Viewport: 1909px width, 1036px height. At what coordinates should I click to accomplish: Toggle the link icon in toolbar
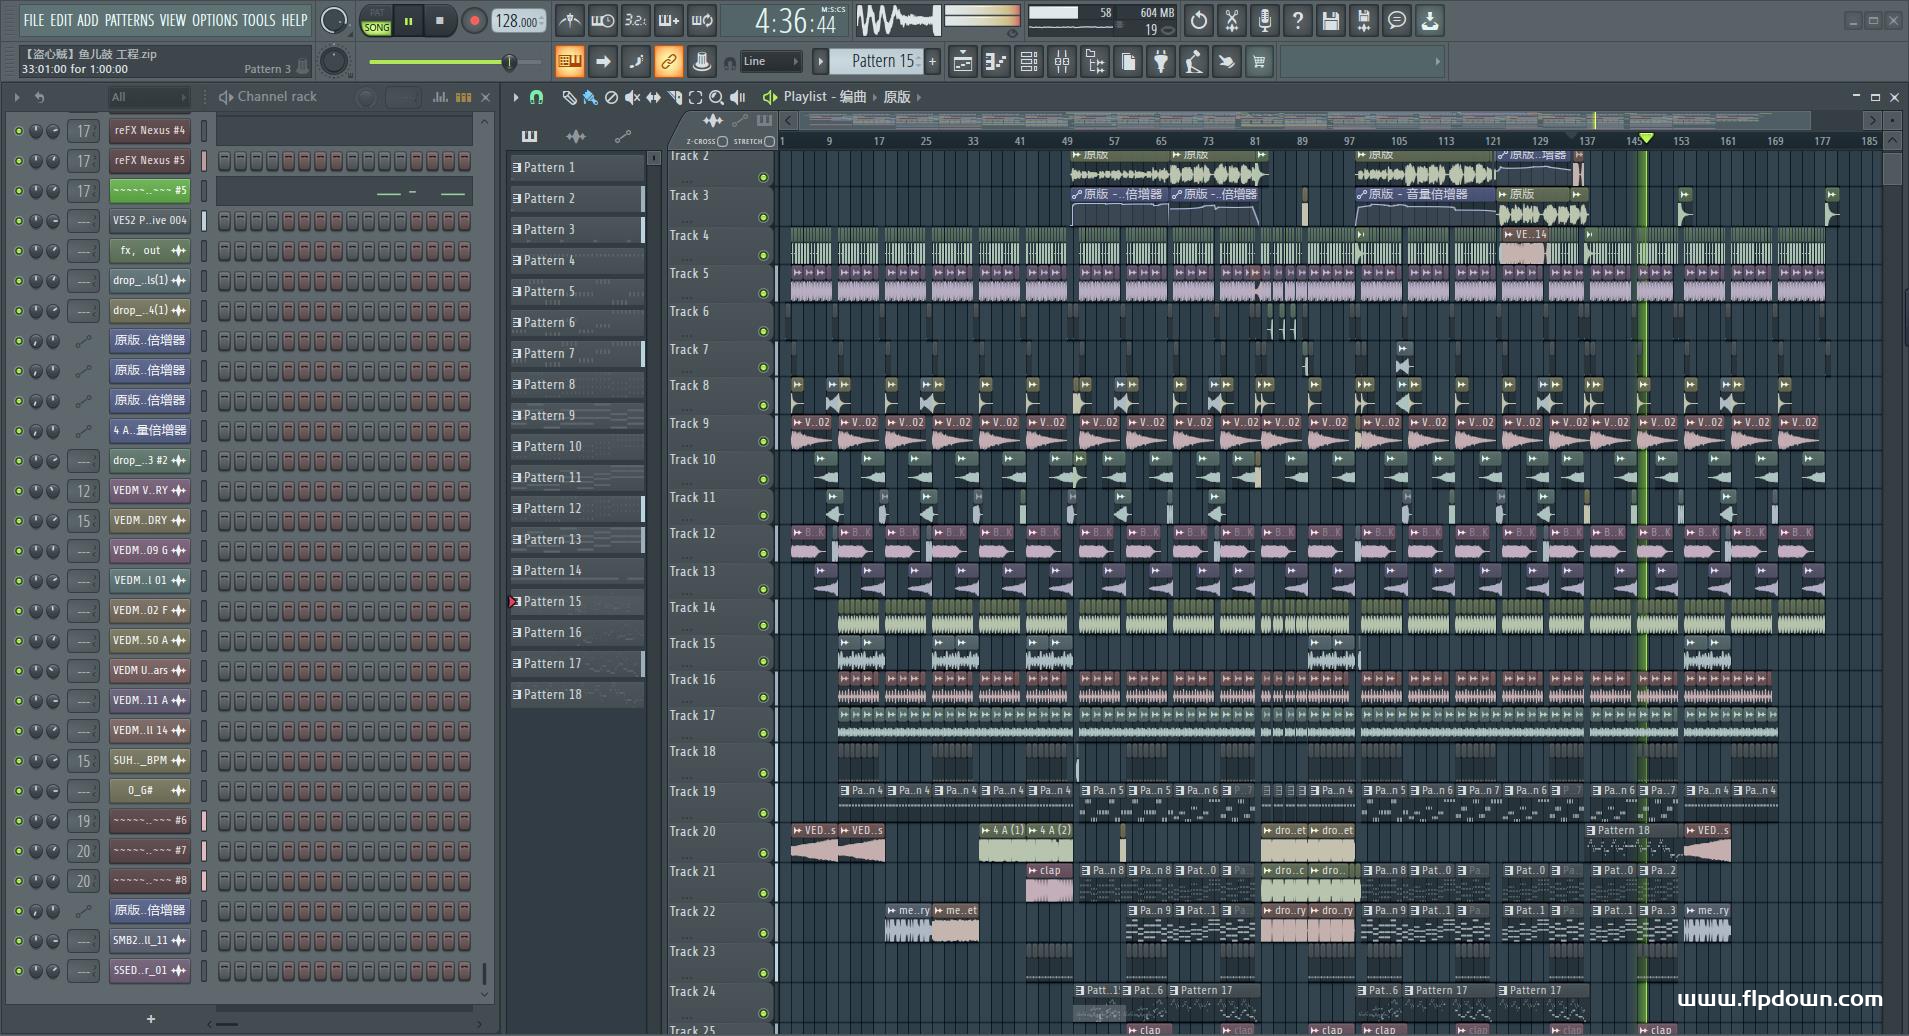pyautogui.click(x=668, y=62)
